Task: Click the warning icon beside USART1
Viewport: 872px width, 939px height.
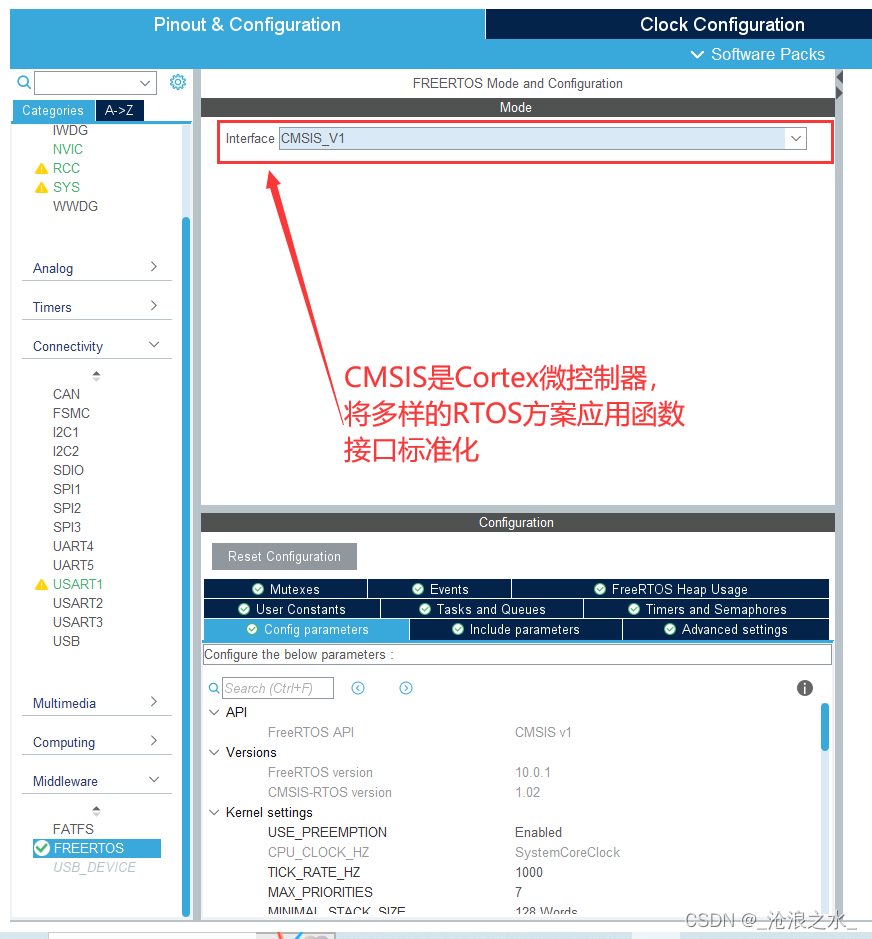Action: (42, 584)
